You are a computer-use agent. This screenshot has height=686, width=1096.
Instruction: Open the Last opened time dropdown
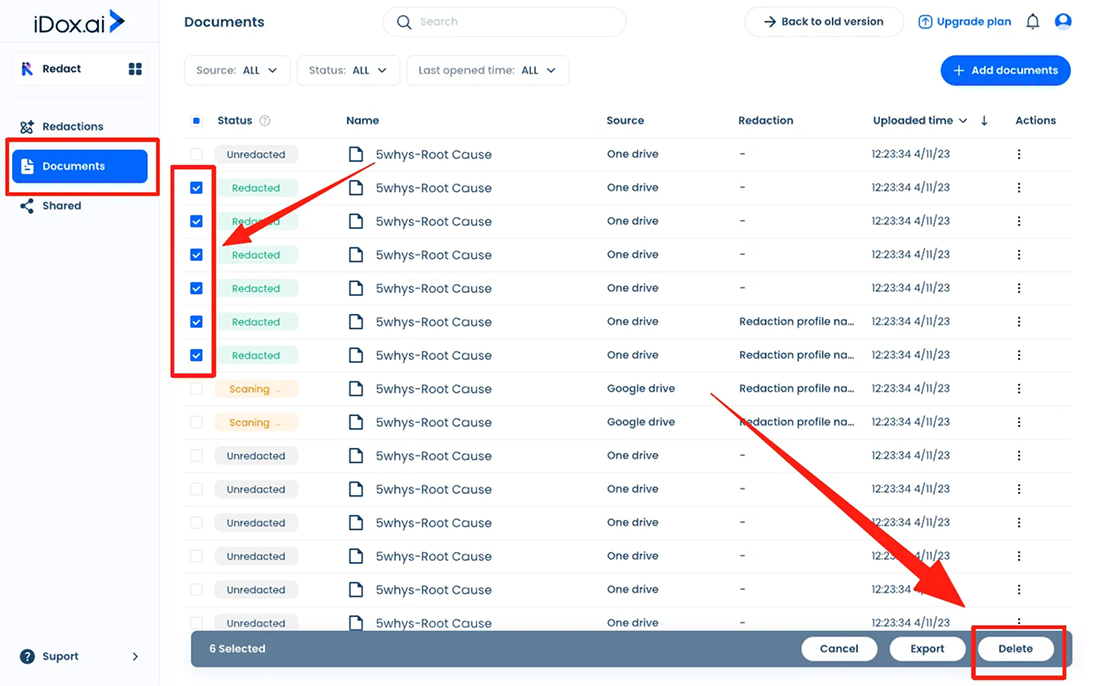pos(487,71)
